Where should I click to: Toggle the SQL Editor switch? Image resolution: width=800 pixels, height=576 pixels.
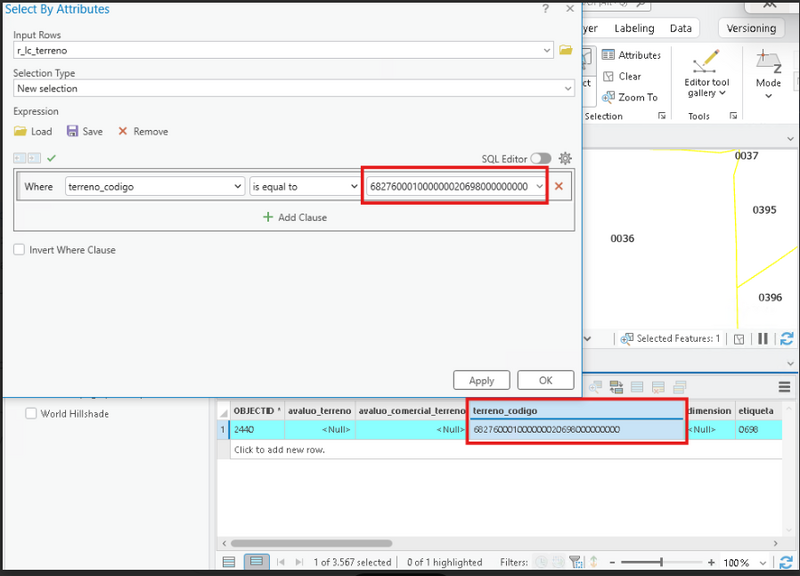pos(541,158)
